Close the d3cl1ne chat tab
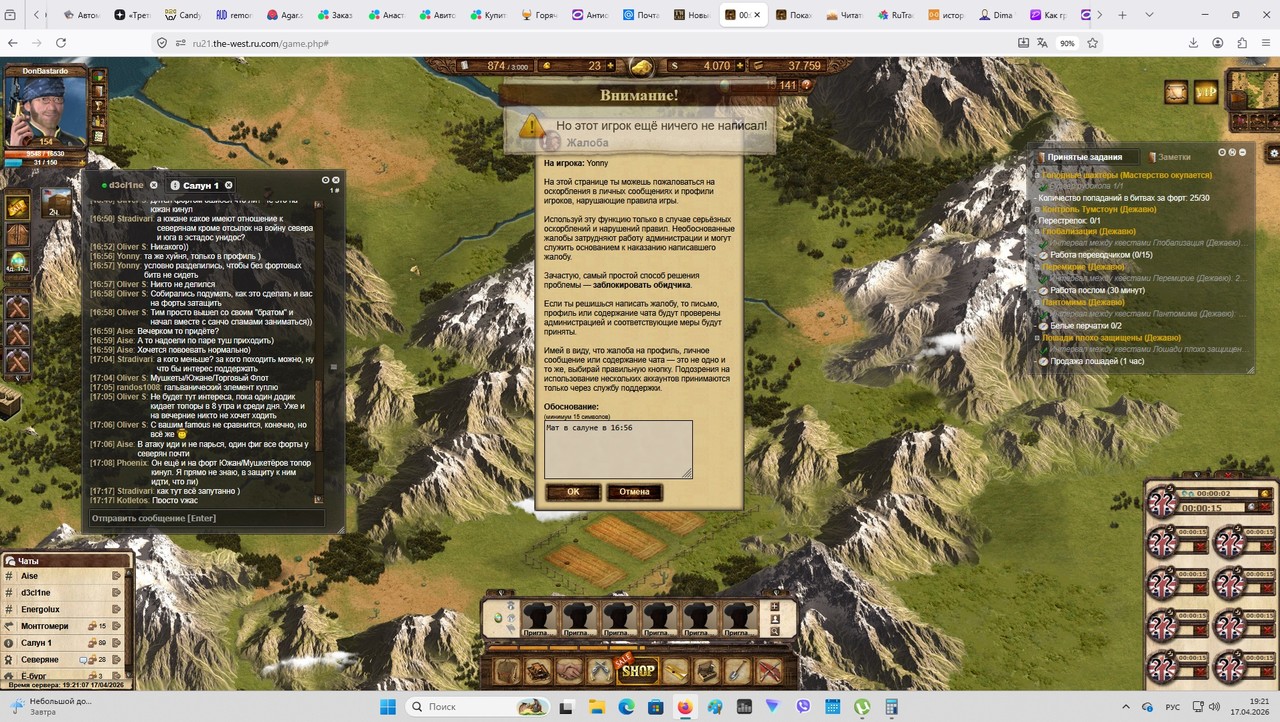The image size is (1280, 722). pyautogui.click(x=154, y=185)
